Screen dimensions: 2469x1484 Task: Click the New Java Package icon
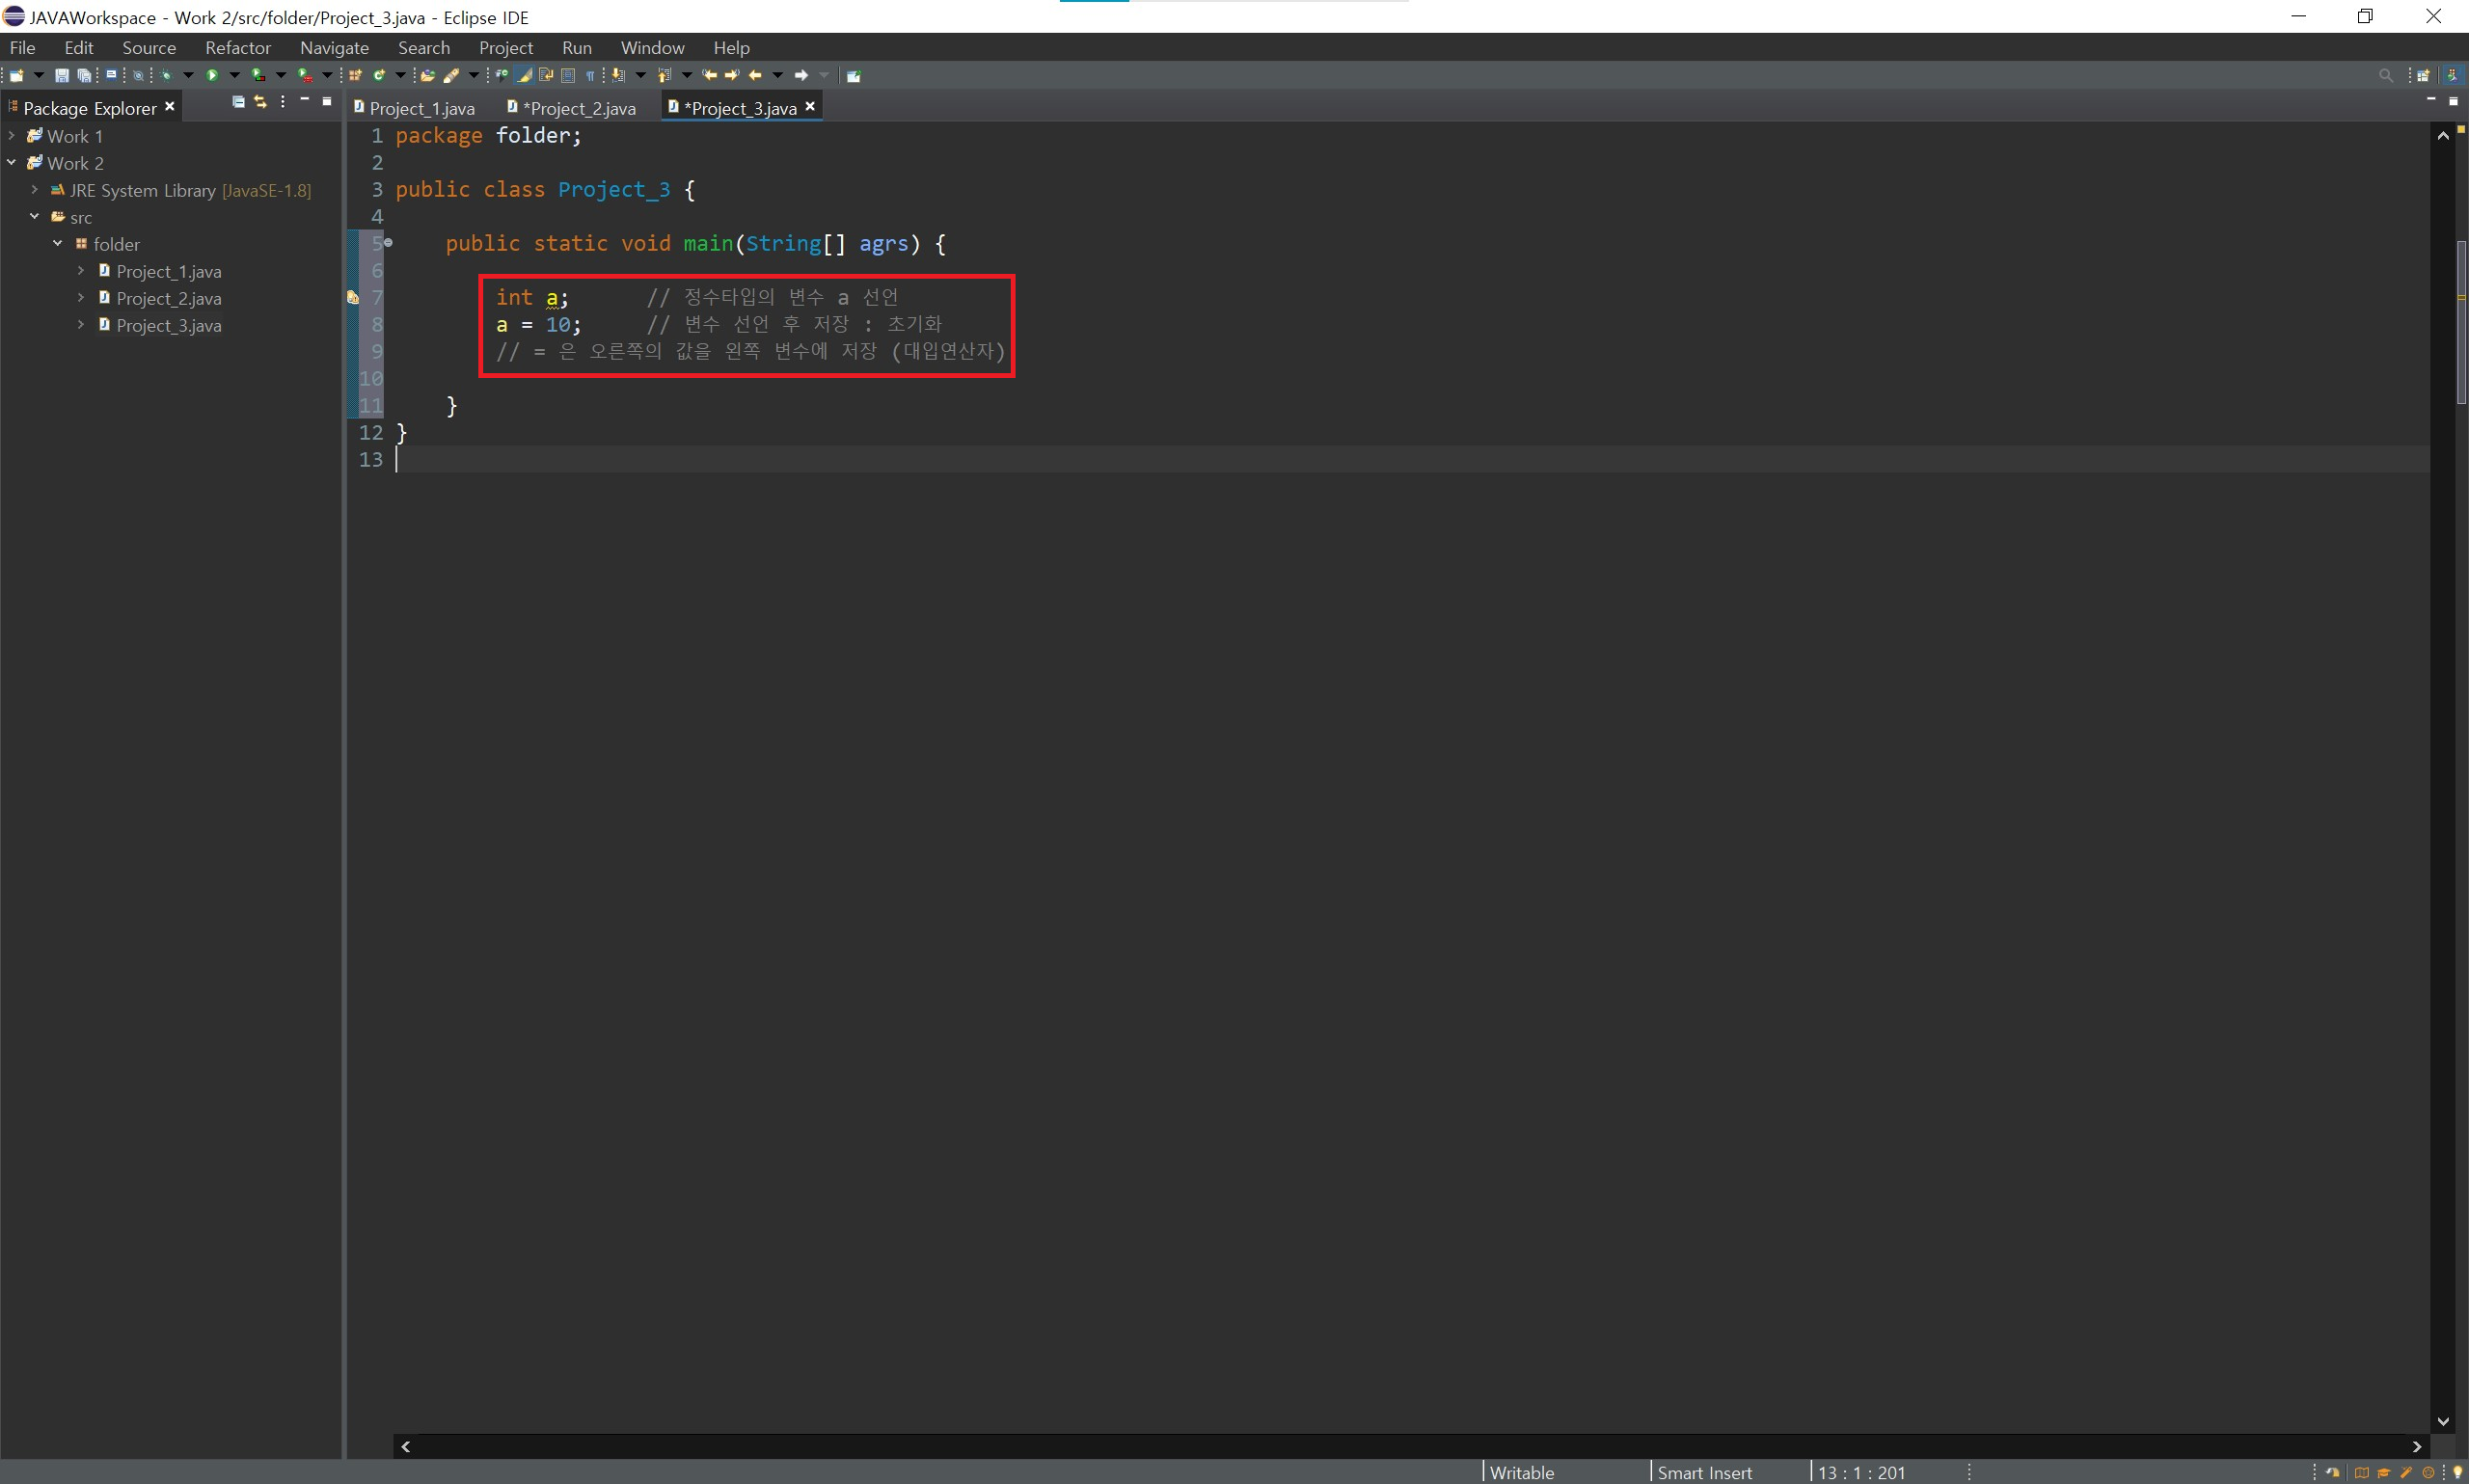pos(355,75)
